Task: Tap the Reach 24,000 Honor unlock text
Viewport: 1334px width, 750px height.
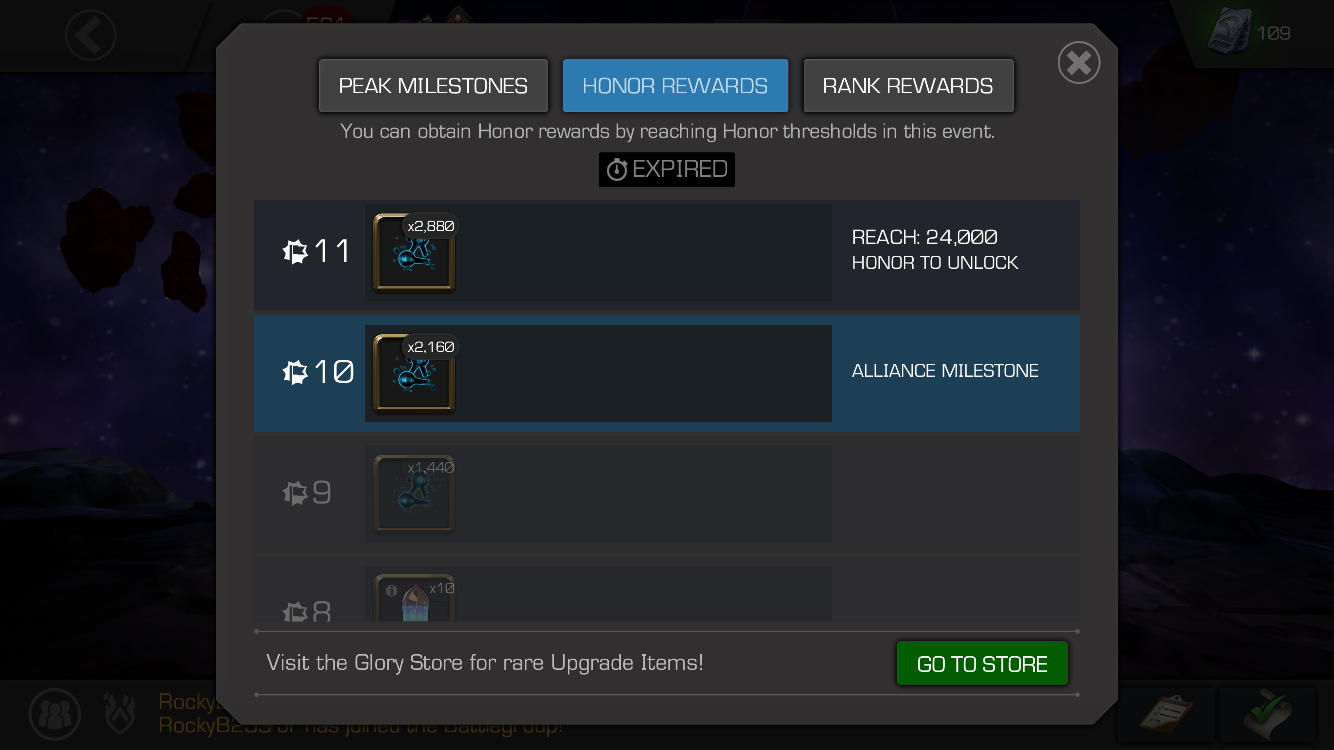Action: click(935, 249)
